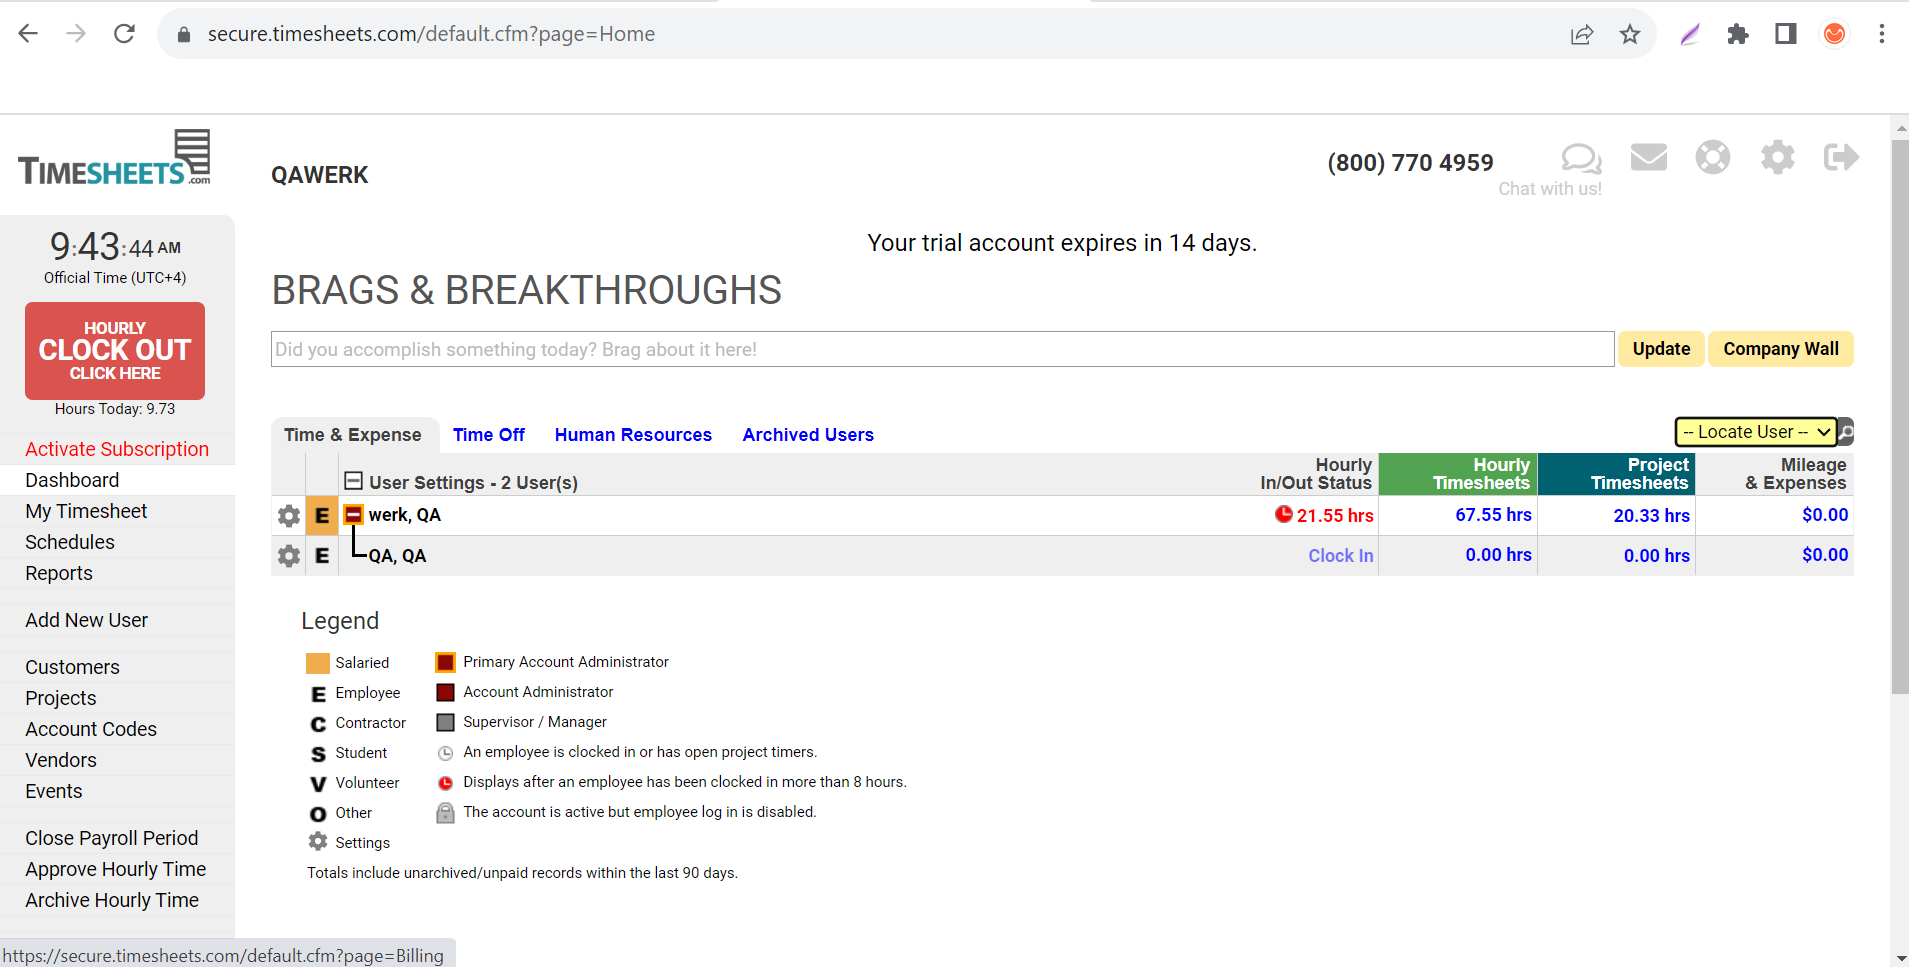Collapse the werk, QA tree node
This screenshot has height=967, width=1909.
[353, 514]
